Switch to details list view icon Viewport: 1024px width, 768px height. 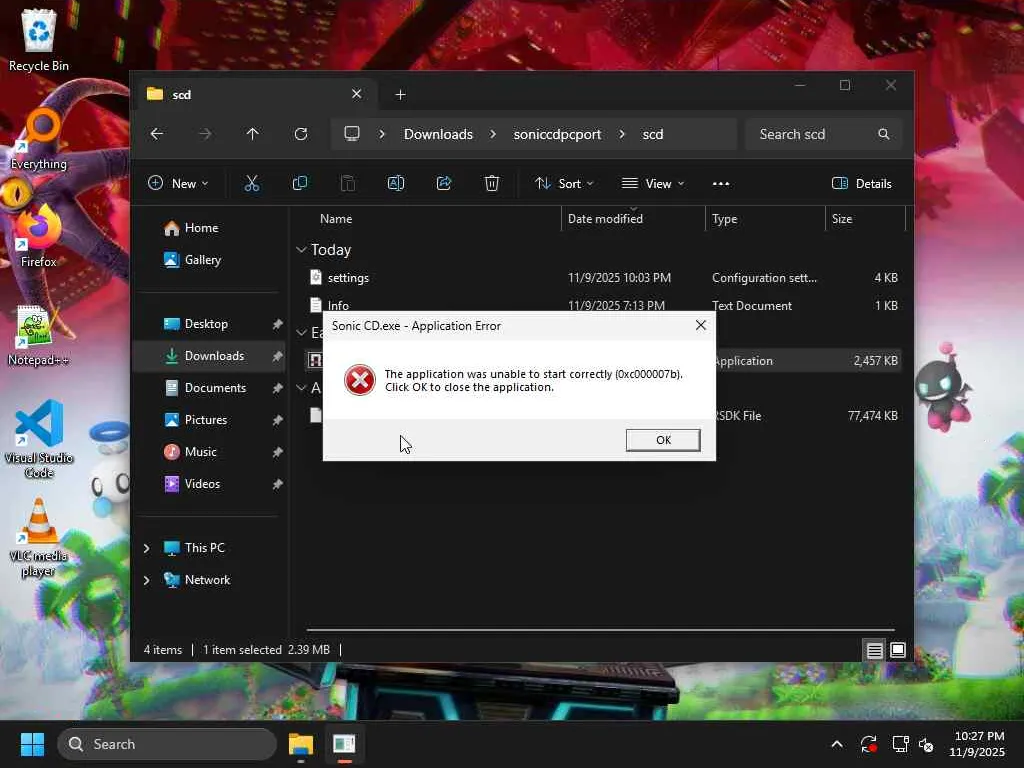pyautogui.click(x=874, y=650)
